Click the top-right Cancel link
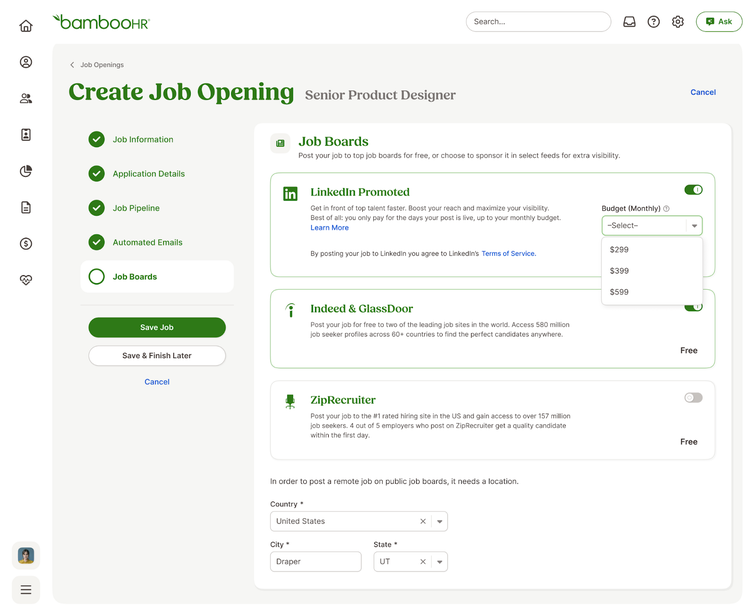Image resolution: width=750 pixels, height=616 pixels. click(703, 92)
